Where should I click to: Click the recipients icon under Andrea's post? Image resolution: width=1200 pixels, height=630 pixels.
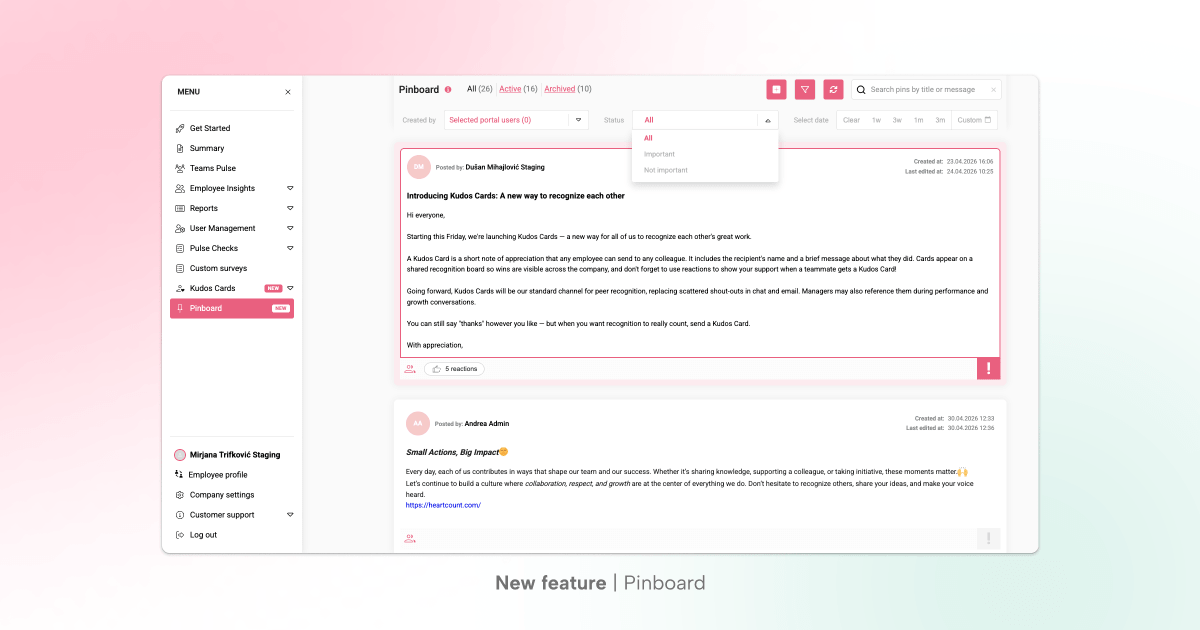pyautogui.click(x=410, y=538)
